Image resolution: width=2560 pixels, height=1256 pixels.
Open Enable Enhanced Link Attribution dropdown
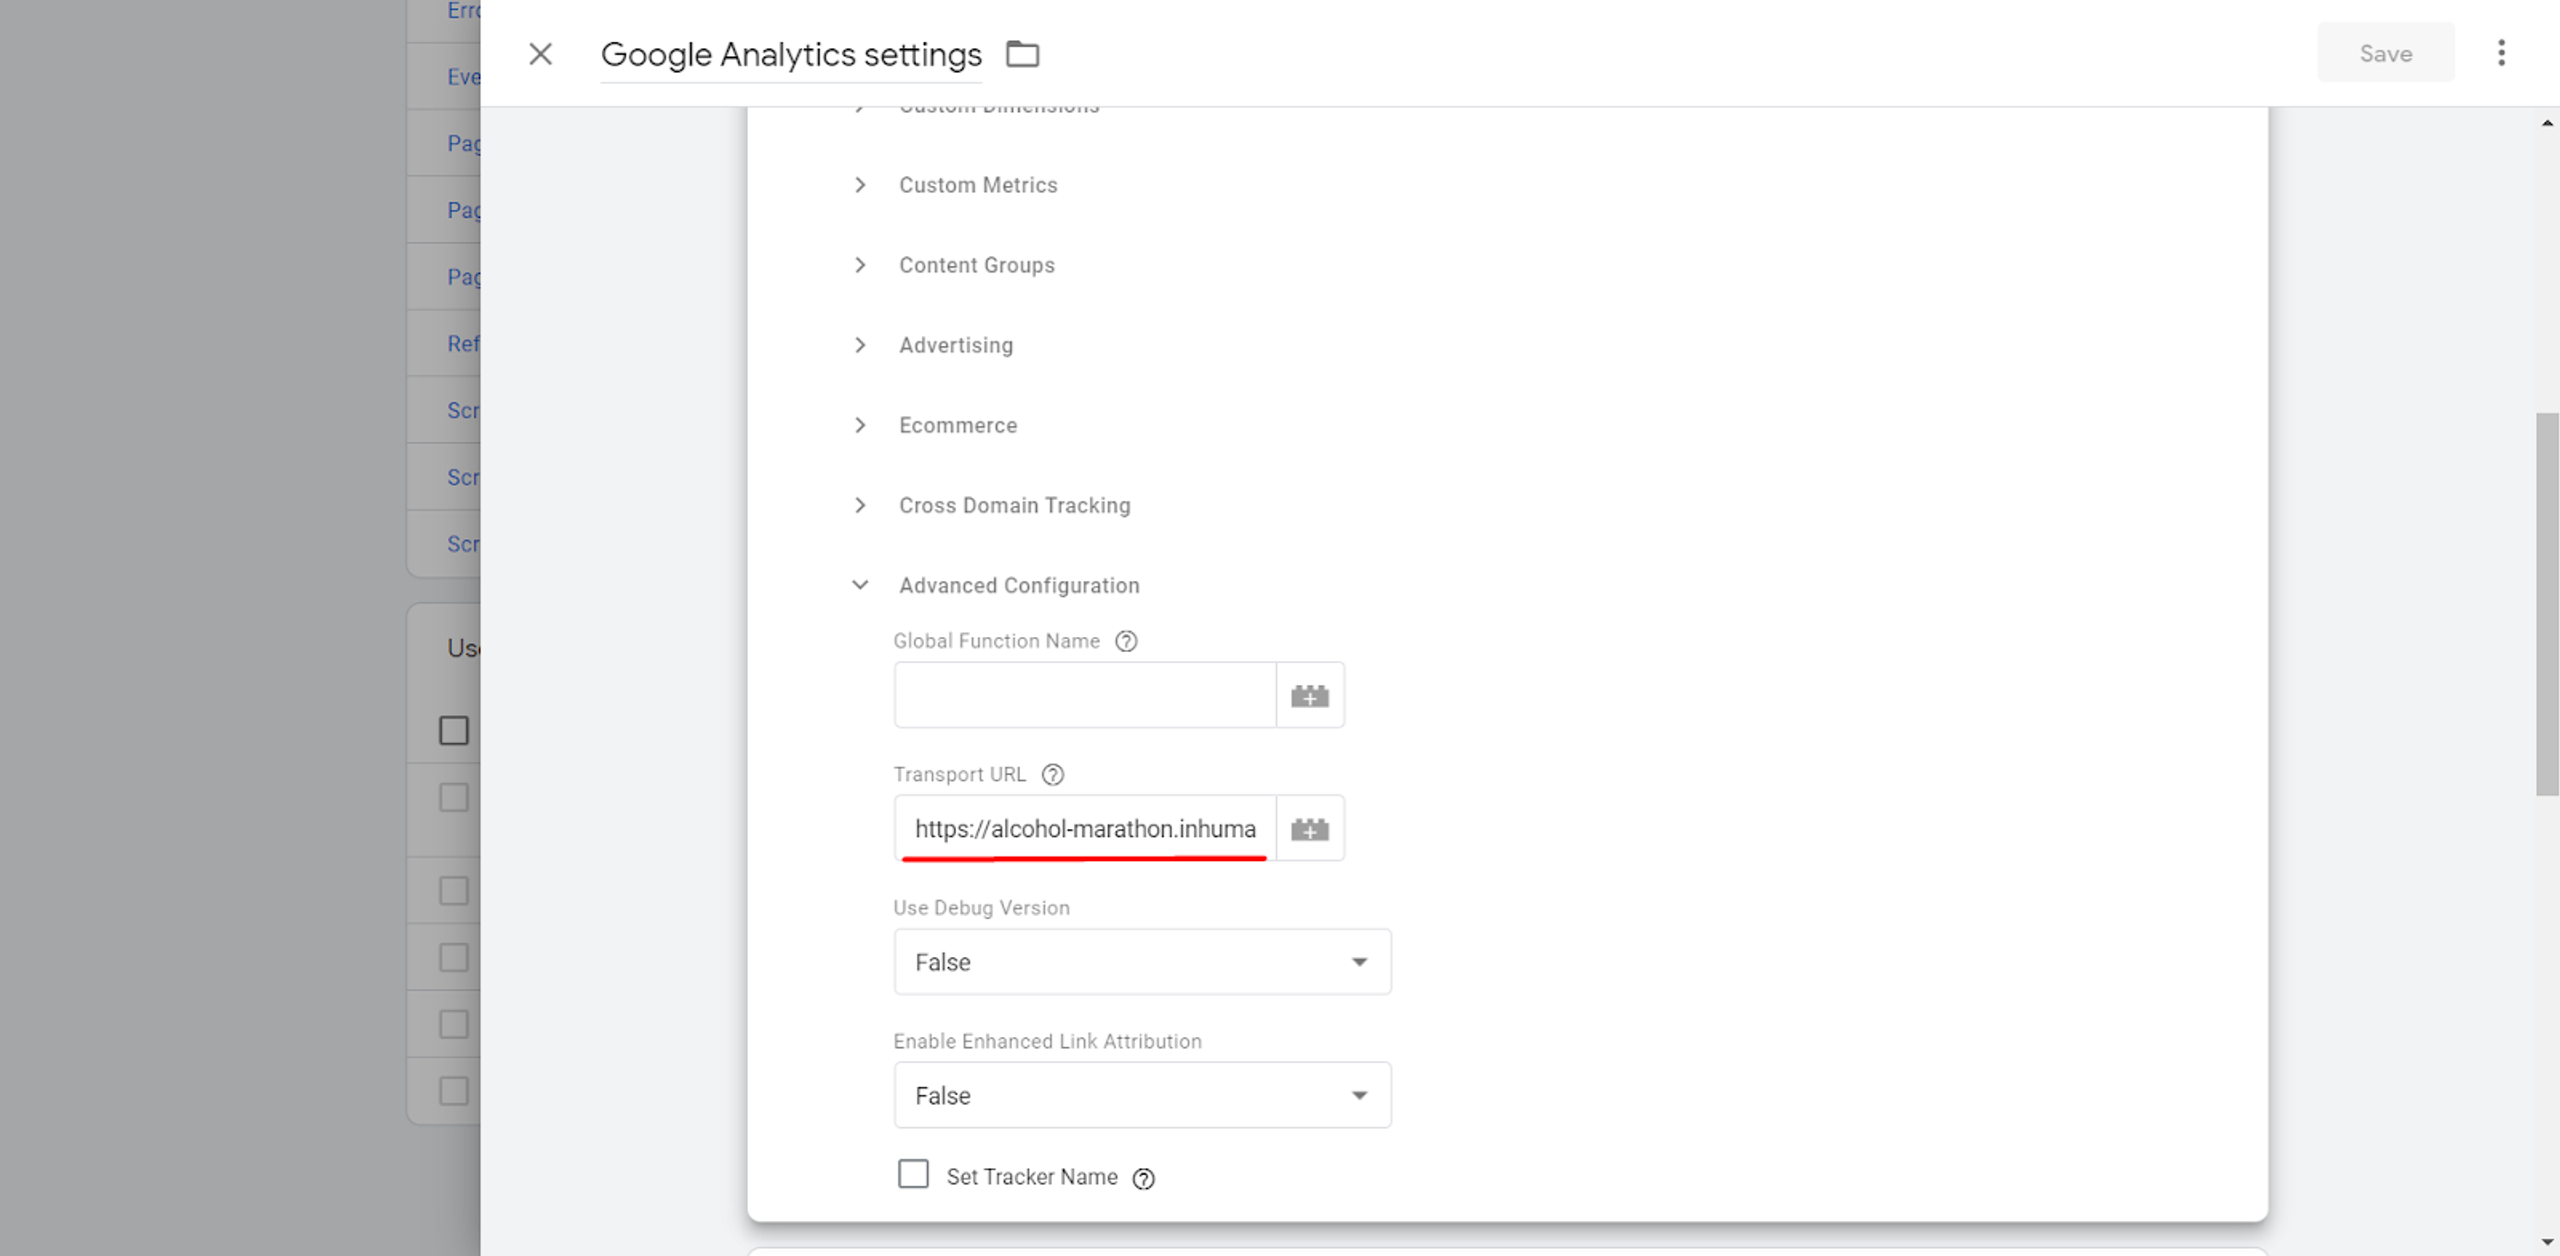[1142, 1096]
